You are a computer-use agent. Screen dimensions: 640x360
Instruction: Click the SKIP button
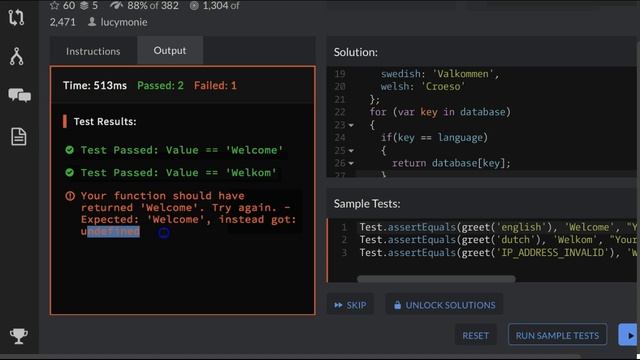click(x=350, y=305)
